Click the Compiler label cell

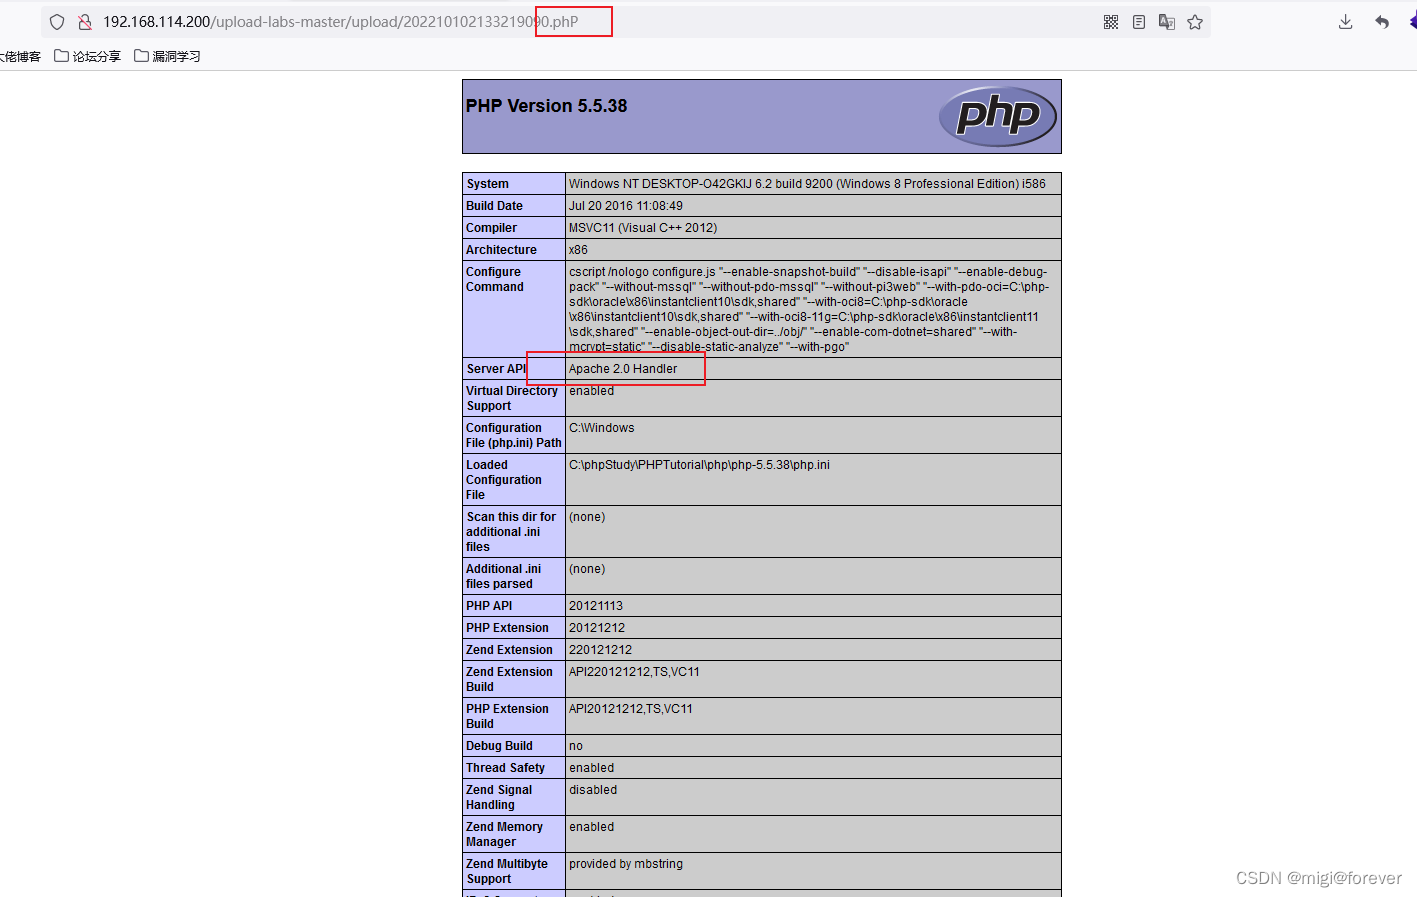pos(514,228)
